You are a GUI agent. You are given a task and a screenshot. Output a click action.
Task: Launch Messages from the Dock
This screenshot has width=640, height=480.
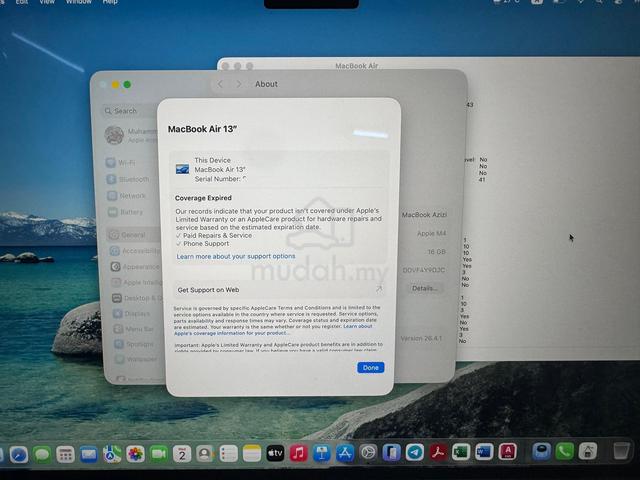(x=42, y=454)
